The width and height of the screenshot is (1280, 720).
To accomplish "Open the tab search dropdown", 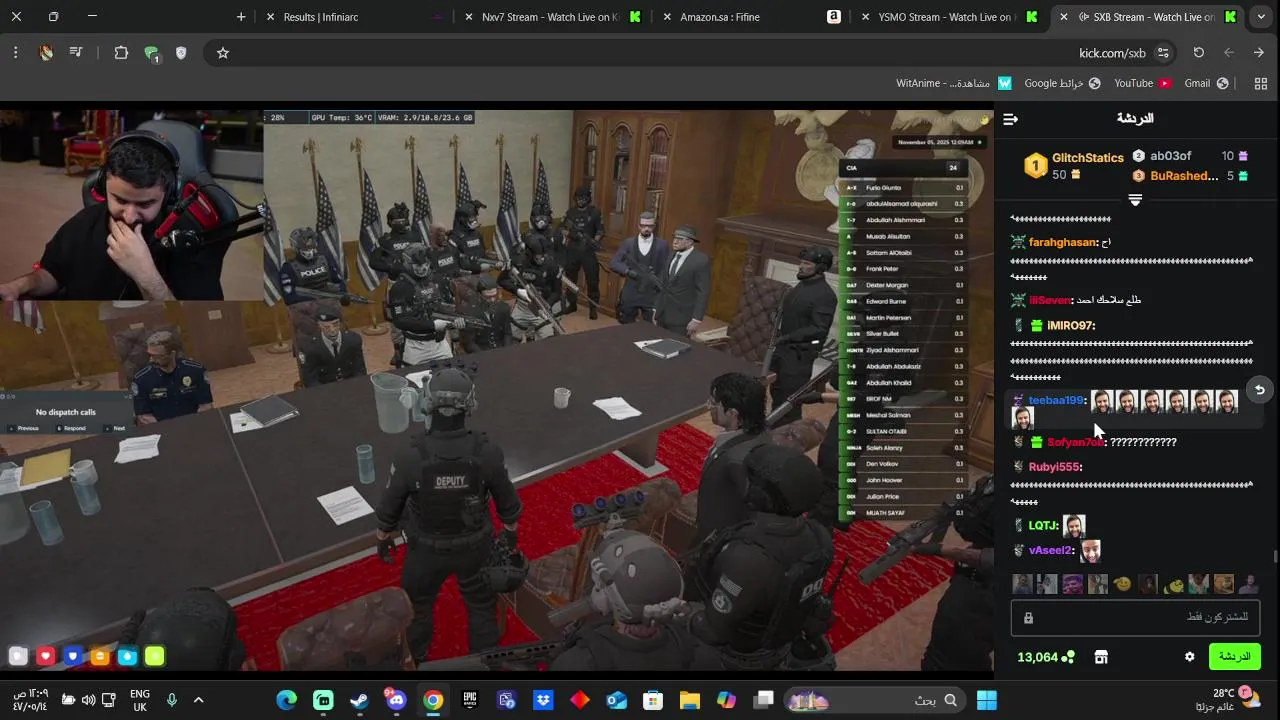I will point(1261,17).
